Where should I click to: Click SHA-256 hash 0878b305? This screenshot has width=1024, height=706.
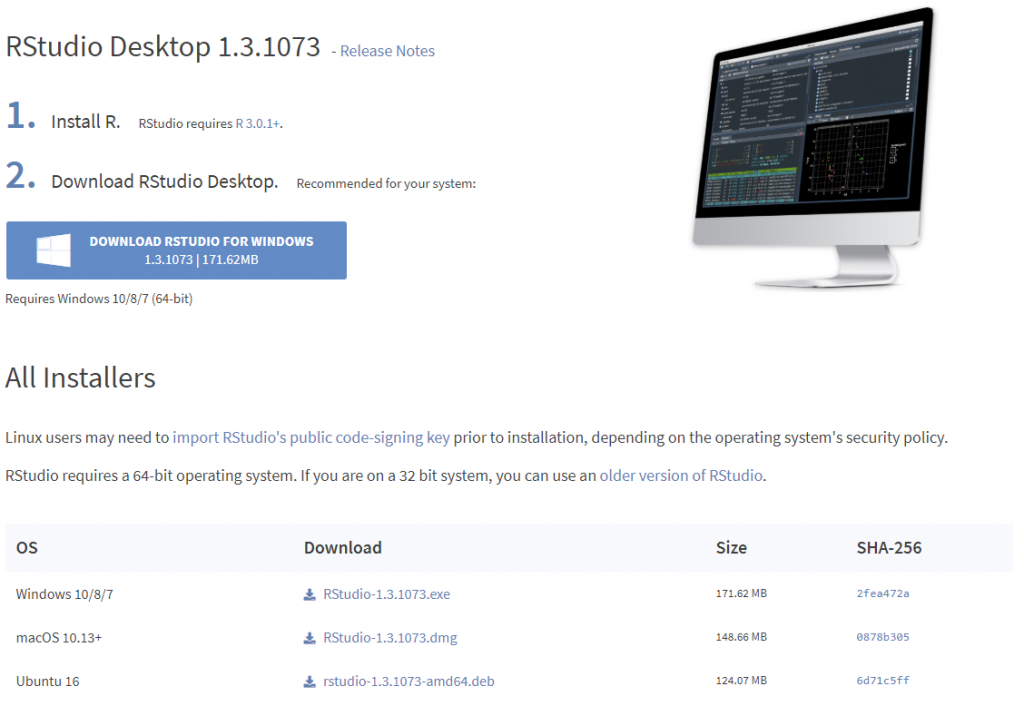[883, 638]
